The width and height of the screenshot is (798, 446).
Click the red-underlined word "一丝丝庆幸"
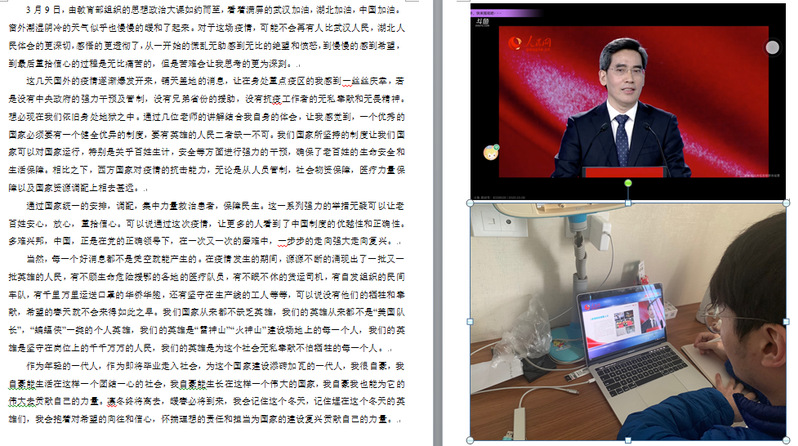[x=365, y=81]
